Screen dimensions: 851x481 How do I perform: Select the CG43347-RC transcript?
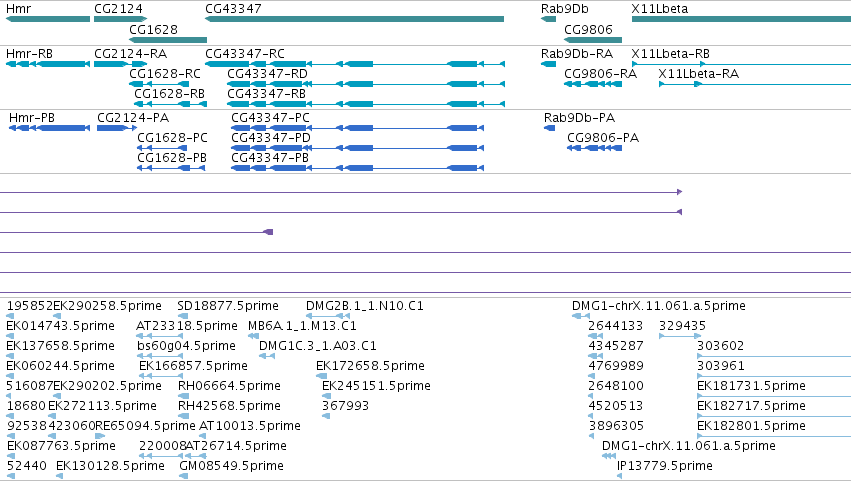(x=355, y=64)
